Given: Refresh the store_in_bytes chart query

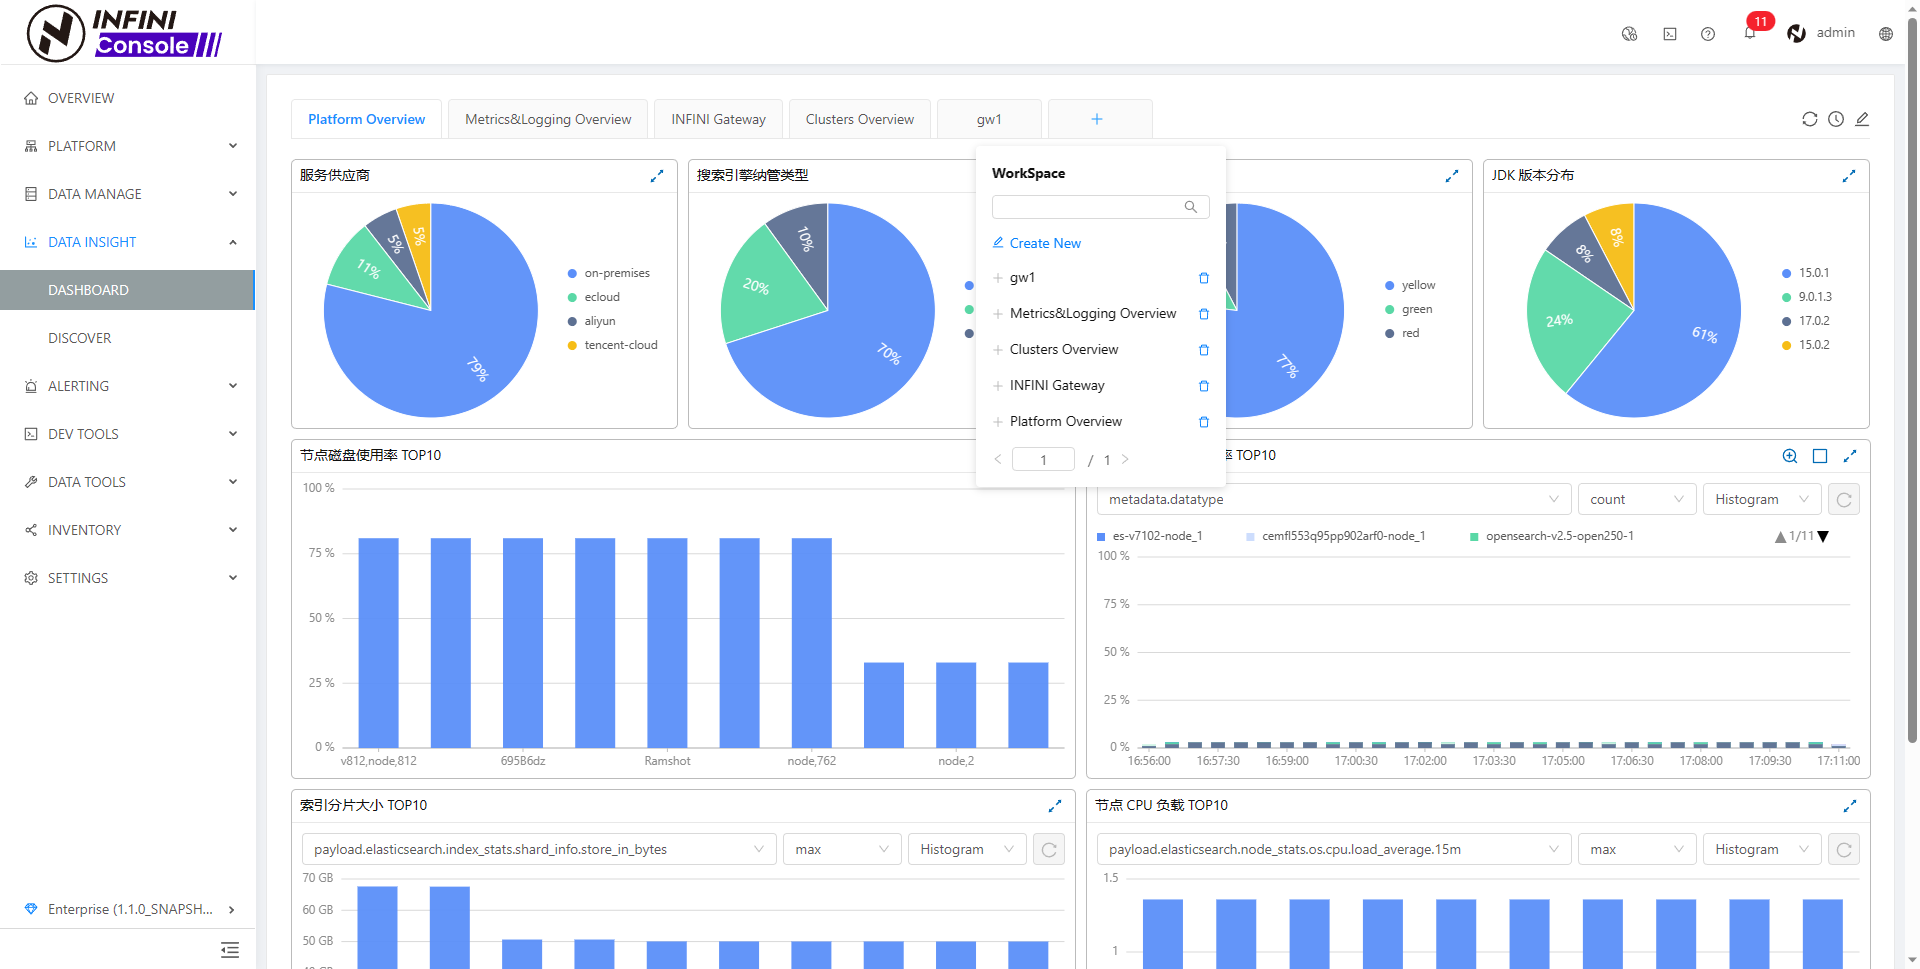Looking at the screenshot, I should 1049,849.
